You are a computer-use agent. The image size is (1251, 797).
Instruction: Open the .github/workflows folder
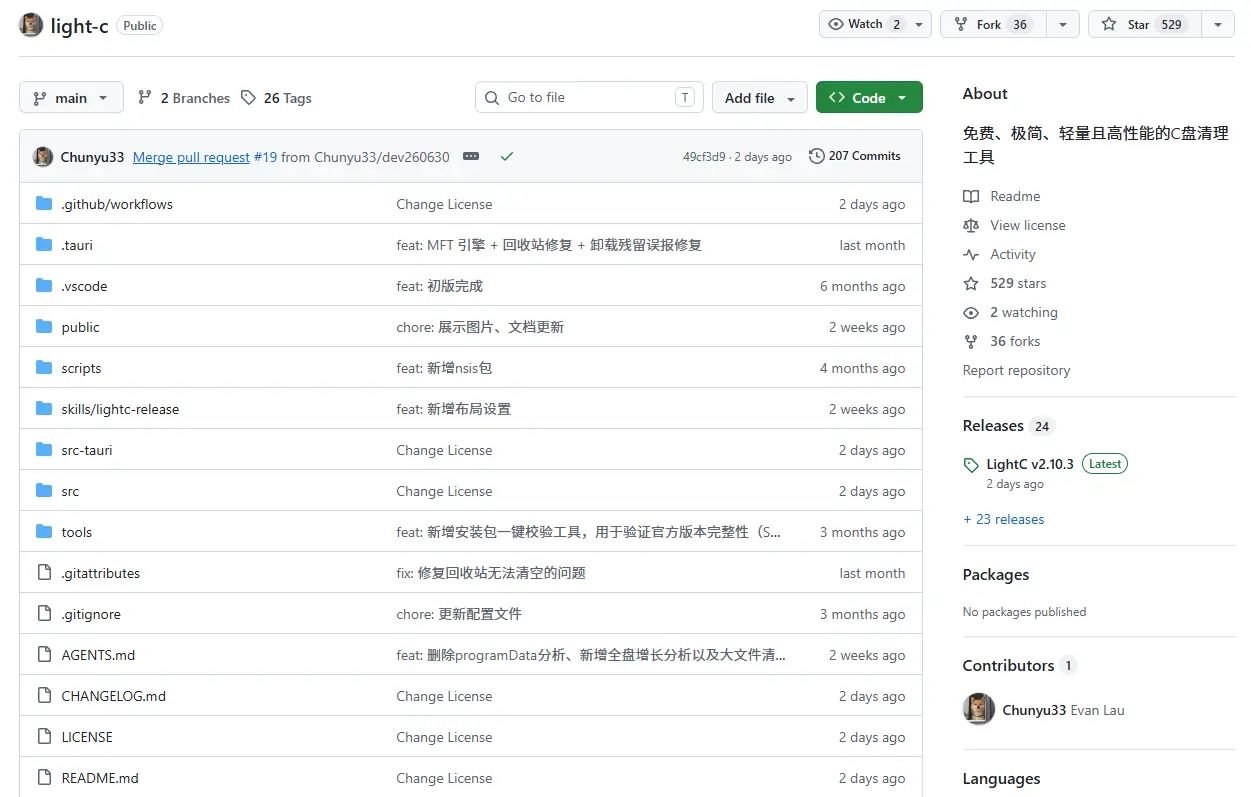point(117,204)
